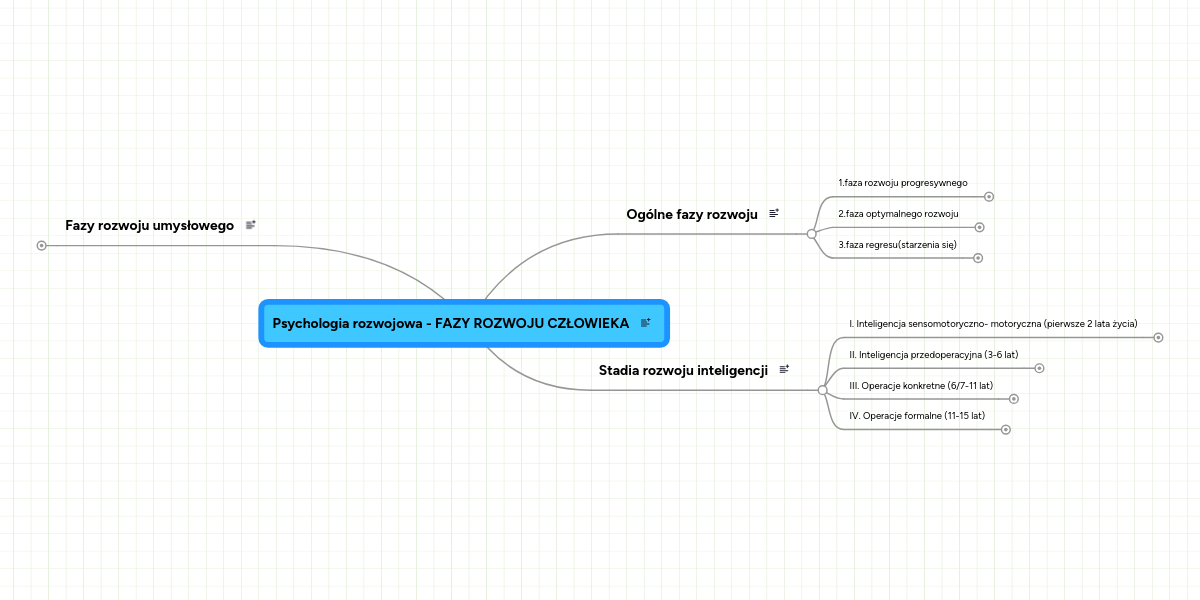Open notes icon beside Fazy rozwoju umysłowego
The width and height of the screenshot is (1200, 600).
pyautogui.click(x=250, y=226)
